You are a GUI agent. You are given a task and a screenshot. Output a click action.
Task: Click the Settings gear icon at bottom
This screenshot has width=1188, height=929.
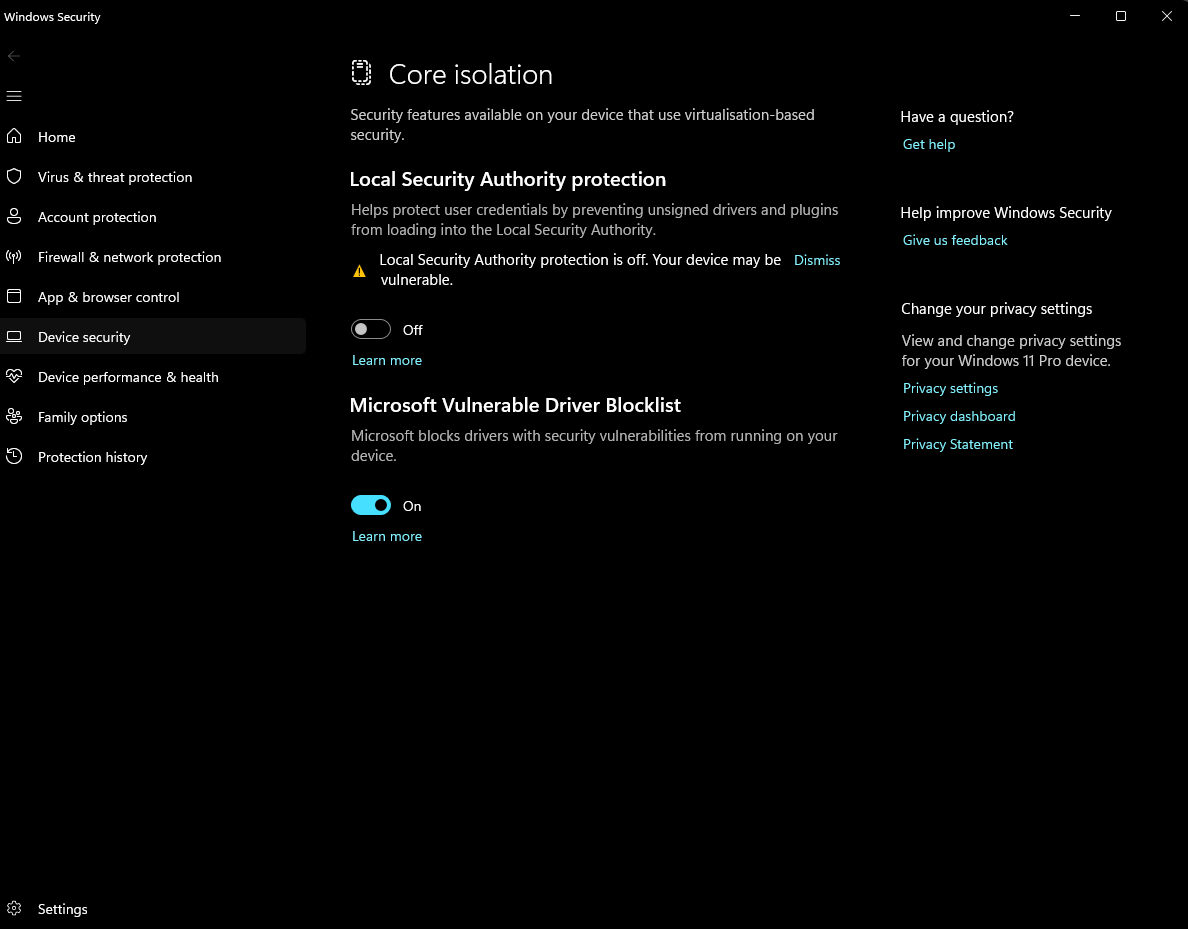click(14, 909)
